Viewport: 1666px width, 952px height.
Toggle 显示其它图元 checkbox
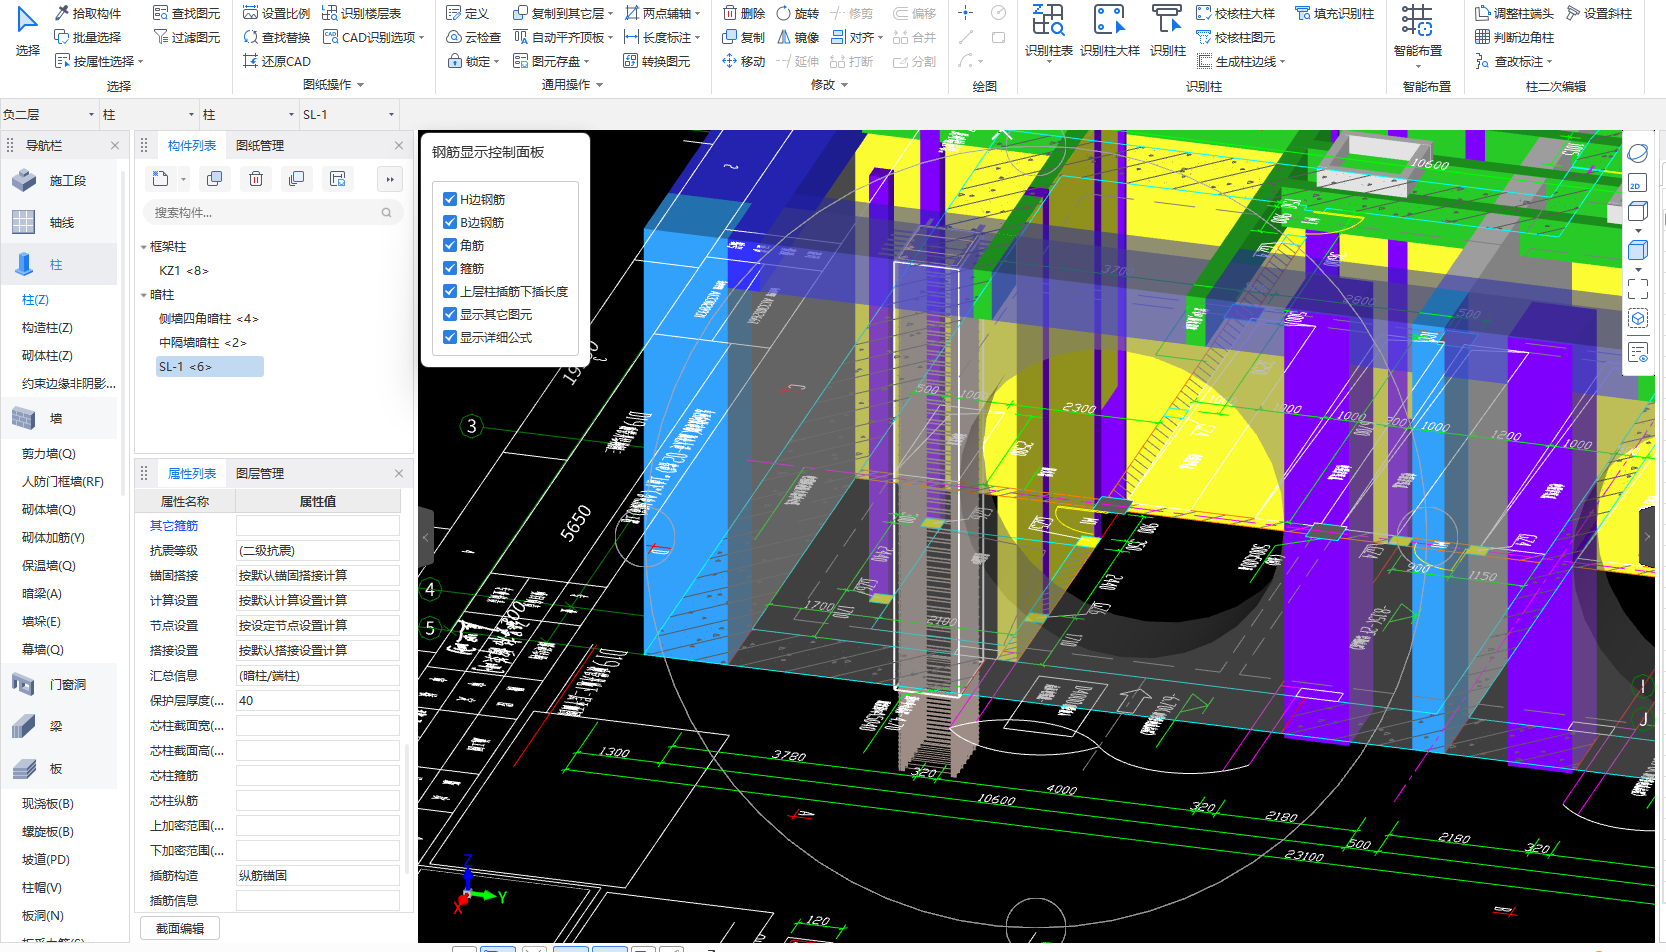click(x=450, y=314)
